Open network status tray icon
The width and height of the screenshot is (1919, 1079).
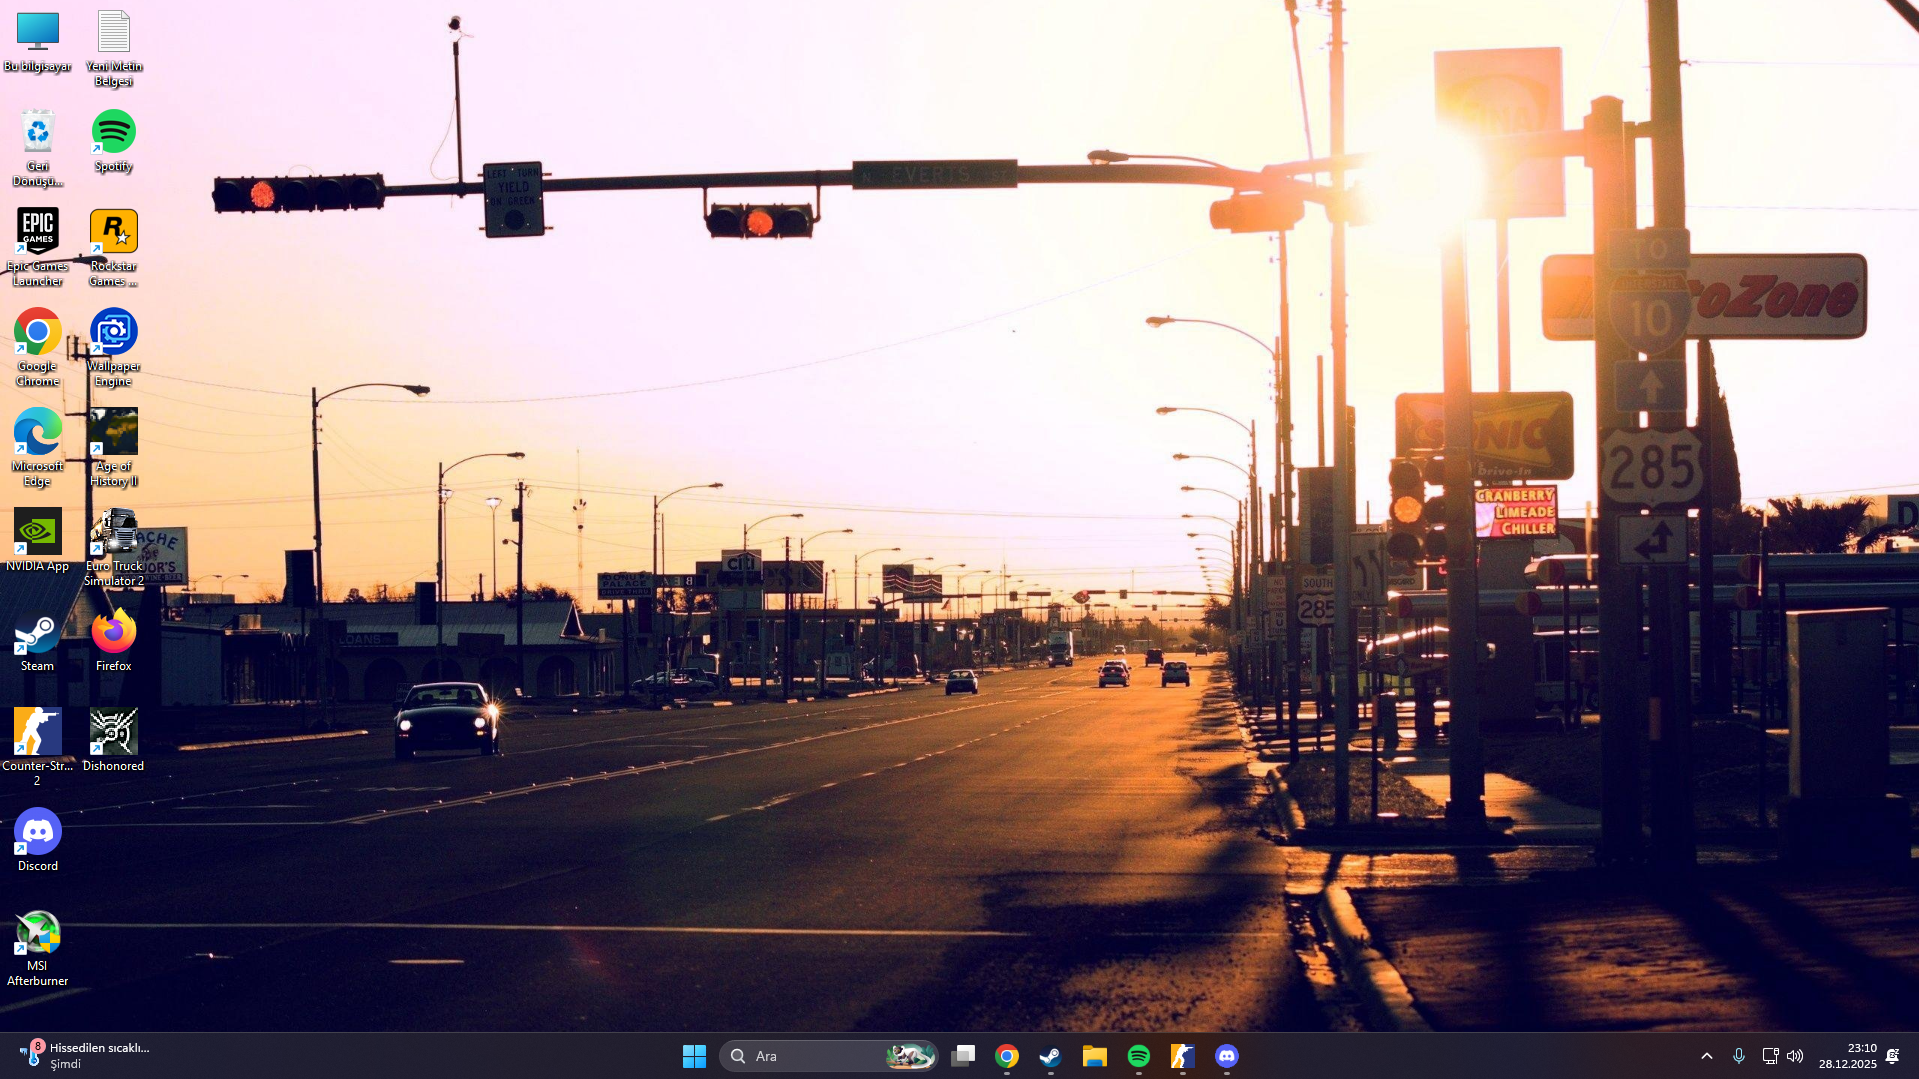[1770, 1056]
